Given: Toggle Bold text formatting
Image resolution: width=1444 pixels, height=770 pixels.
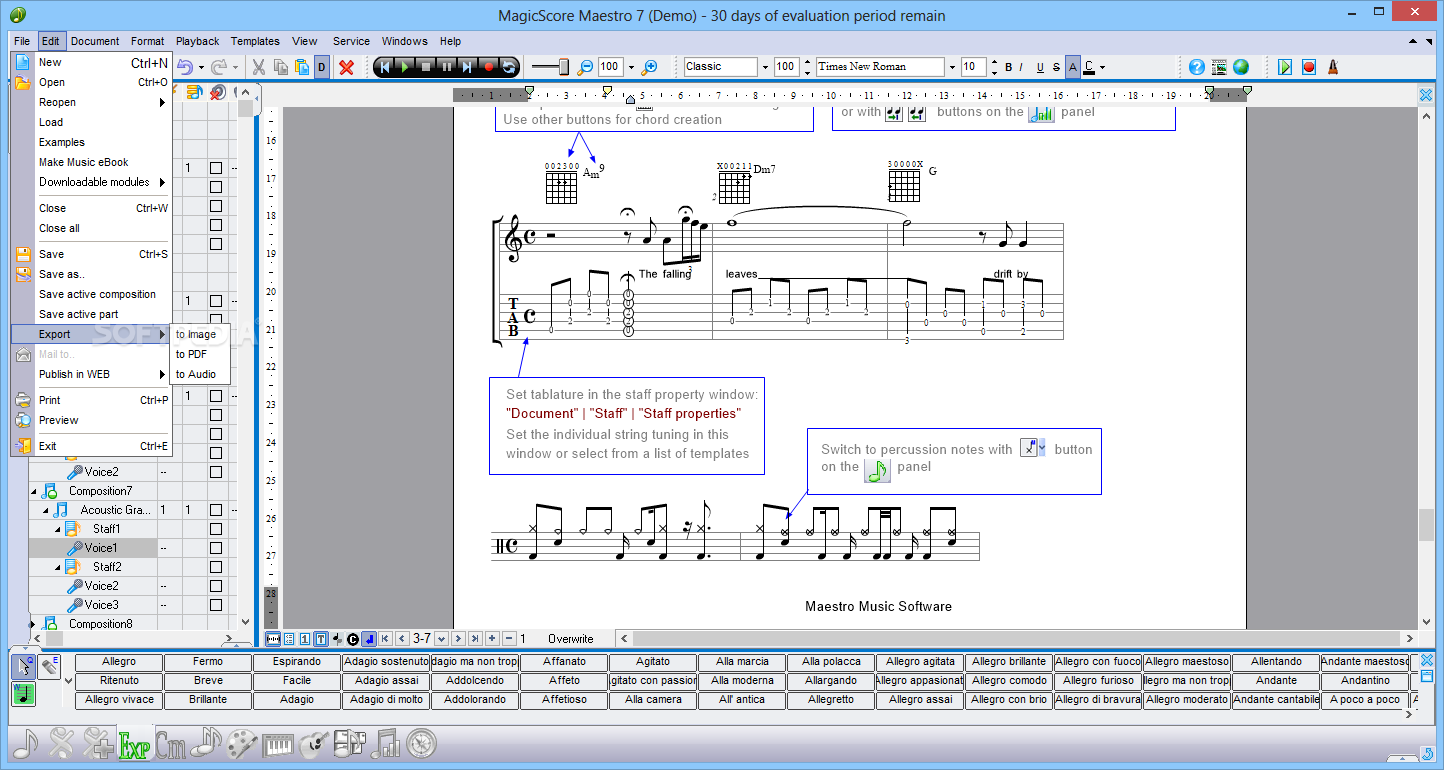Looking at the screenshot, I should [x=1008, y=67].
